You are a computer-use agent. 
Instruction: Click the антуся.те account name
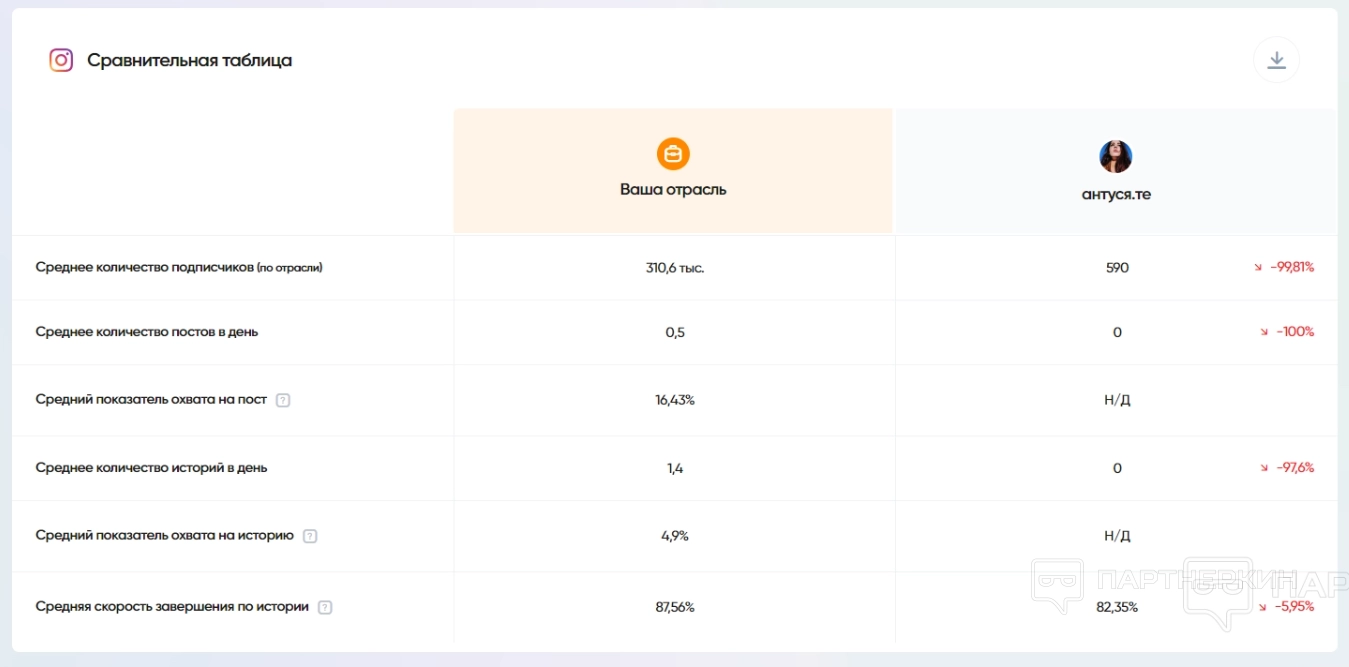[1116, 194]
